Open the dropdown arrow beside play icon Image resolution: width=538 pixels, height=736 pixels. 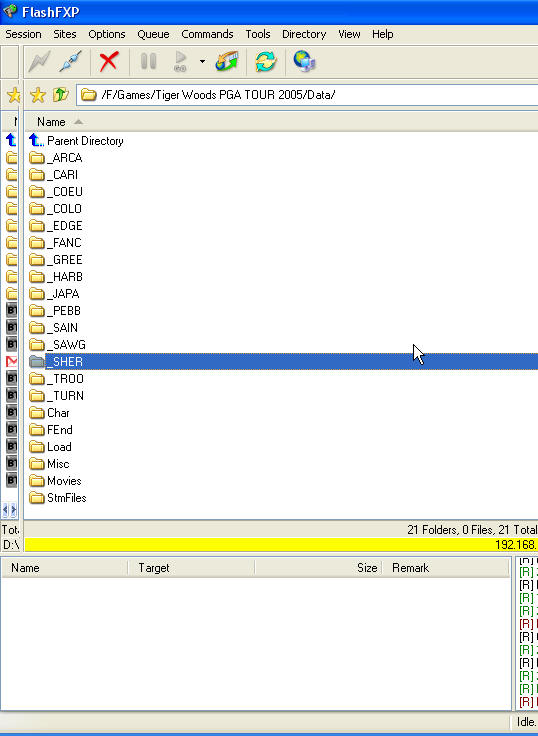click(x=202, y=61)
